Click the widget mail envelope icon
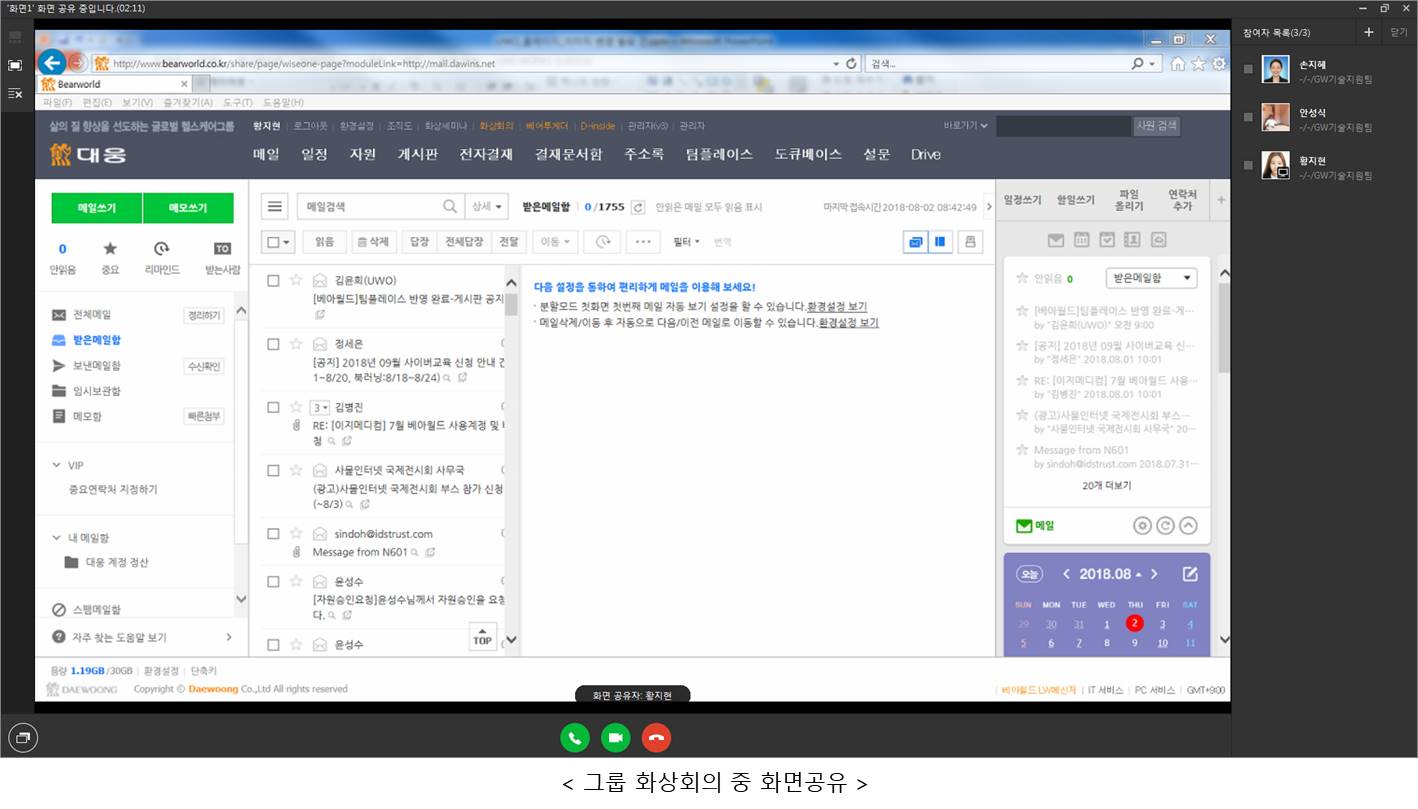Screen dimensions: 1418x809 (x=1056, y=240)
